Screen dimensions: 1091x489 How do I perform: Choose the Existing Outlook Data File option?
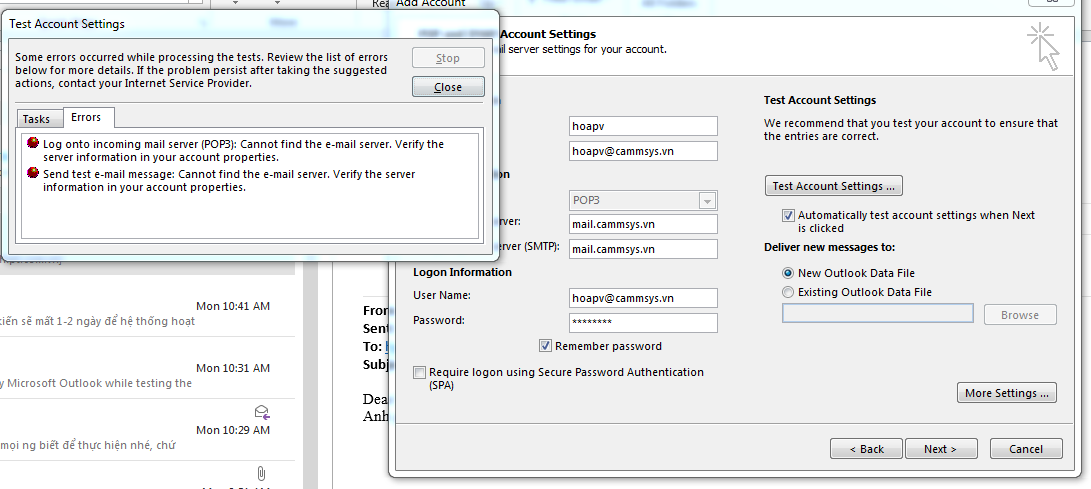(788, 292)
